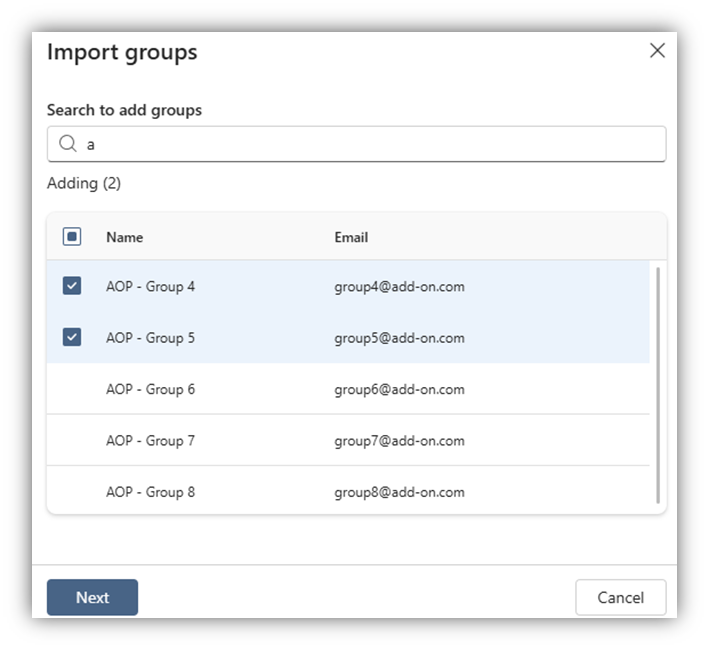Click the Next button
The width and height of the screenshot is (709, 650).
[92, 597]
